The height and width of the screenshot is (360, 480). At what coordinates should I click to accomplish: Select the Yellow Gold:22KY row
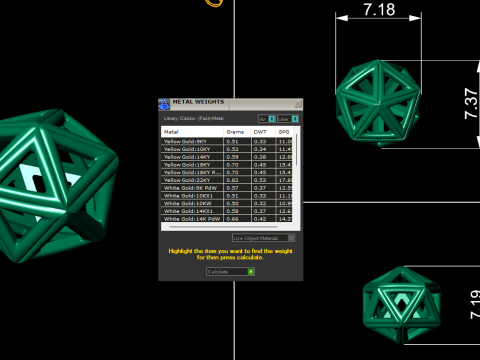point(227,180)
